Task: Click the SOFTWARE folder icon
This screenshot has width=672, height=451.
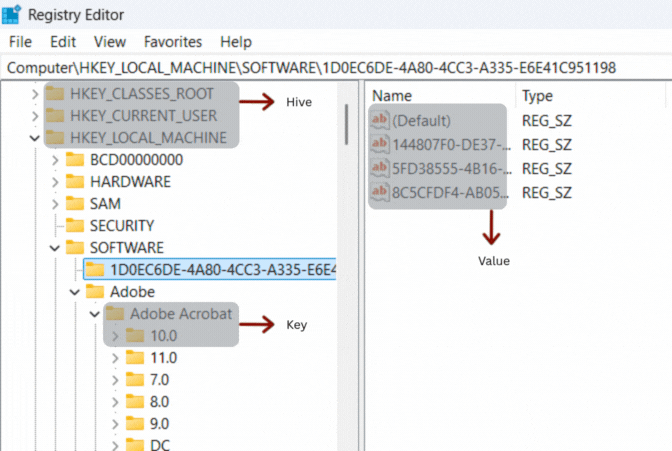Action: pyautogui.click(x=75, y=247)
